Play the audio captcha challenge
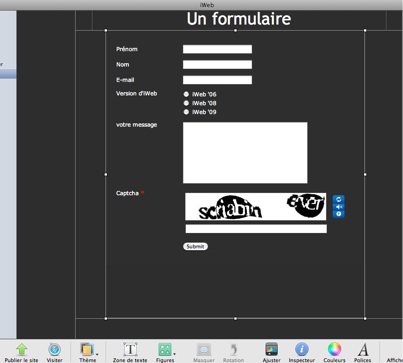Viewport: 403px width, 363px height. pos(339,207)
